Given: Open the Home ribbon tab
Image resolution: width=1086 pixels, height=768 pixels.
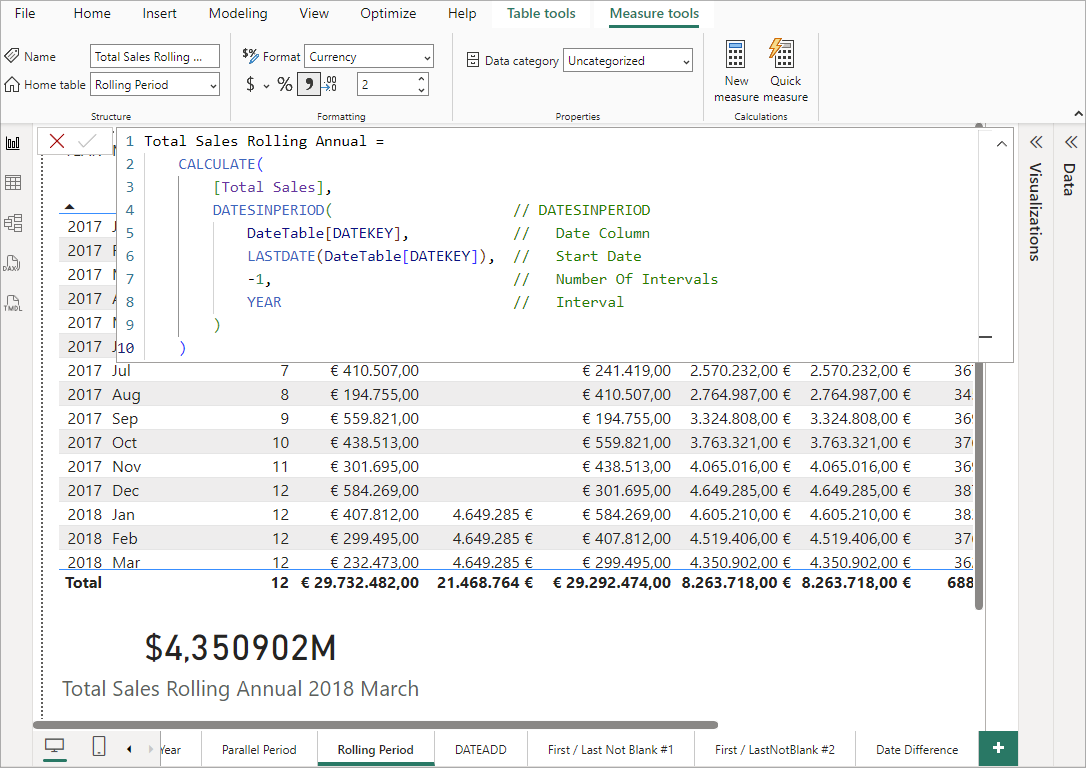Looking at the screenshot, I should (92, 13).
